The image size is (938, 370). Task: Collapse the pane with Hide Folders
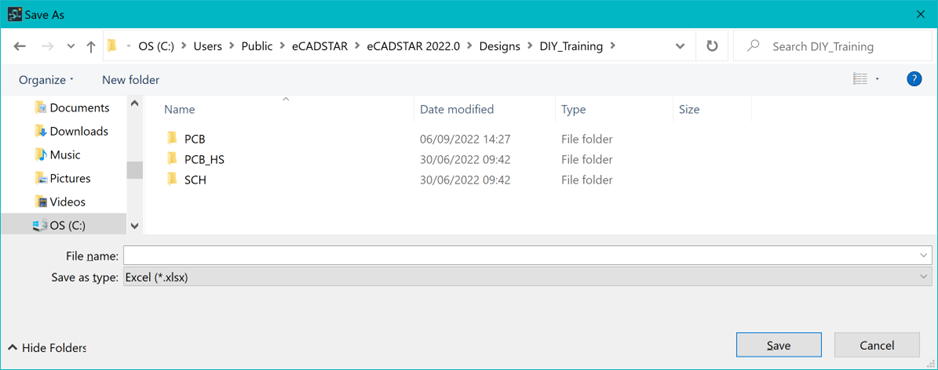pyautogui.click(x=48, y=347)
